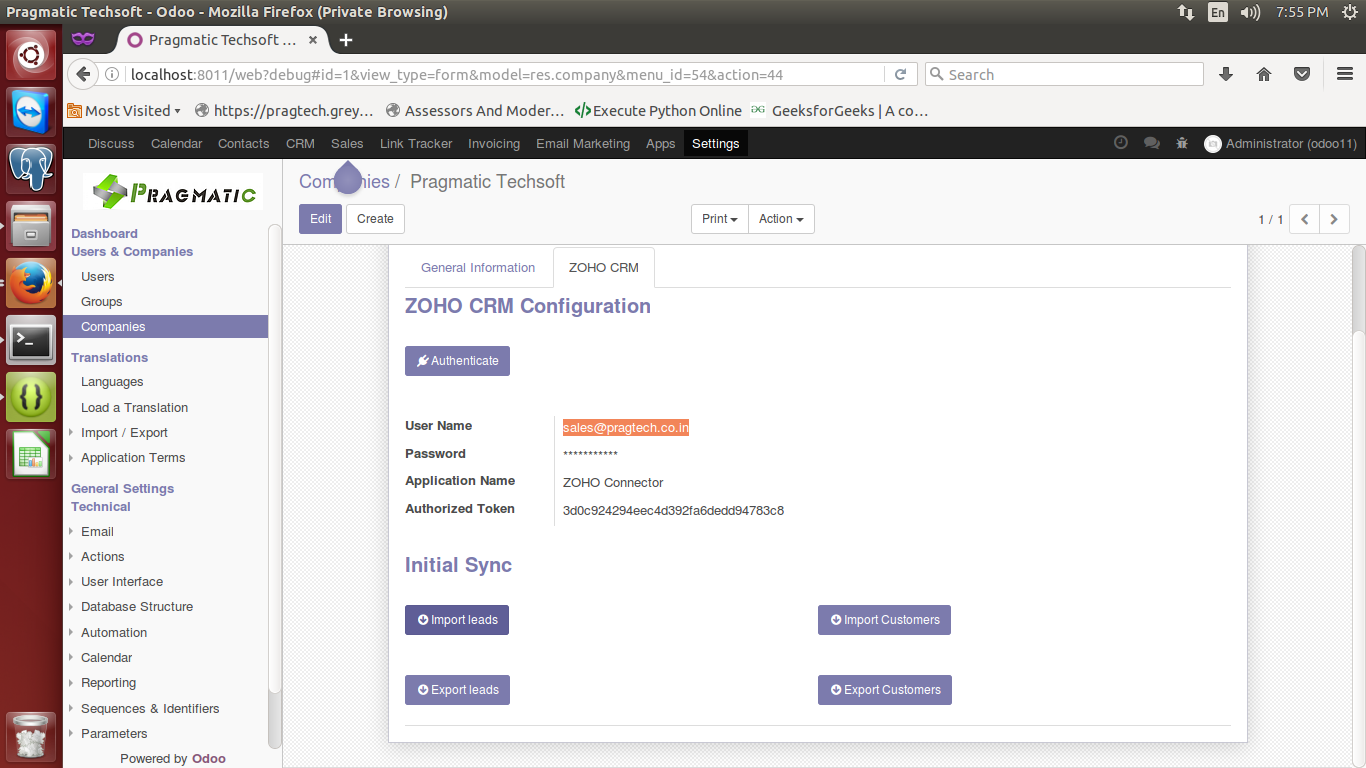
Task: Click the Firefox search input field
Action: 1064,74
